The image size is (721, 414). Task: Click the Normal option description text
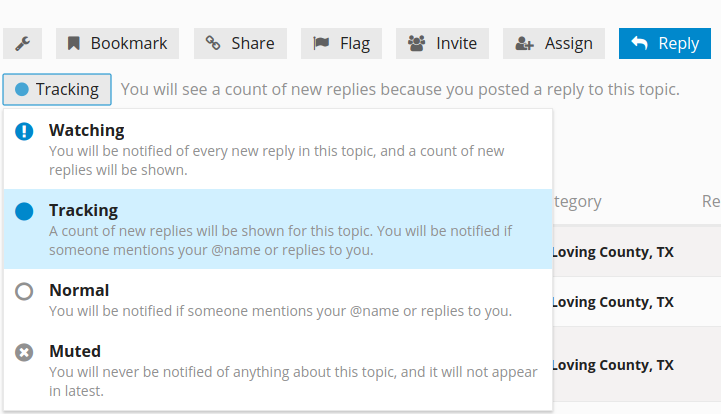[x=280, y=311]
